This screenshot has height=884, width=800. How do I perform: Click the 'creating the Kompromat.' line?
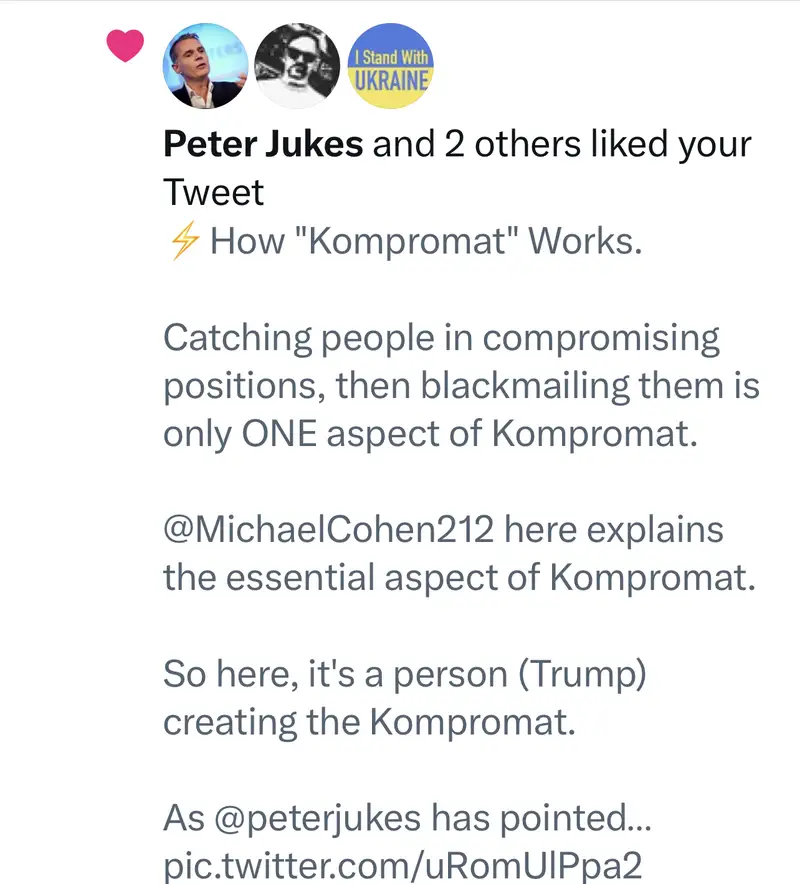pos(369,722)
